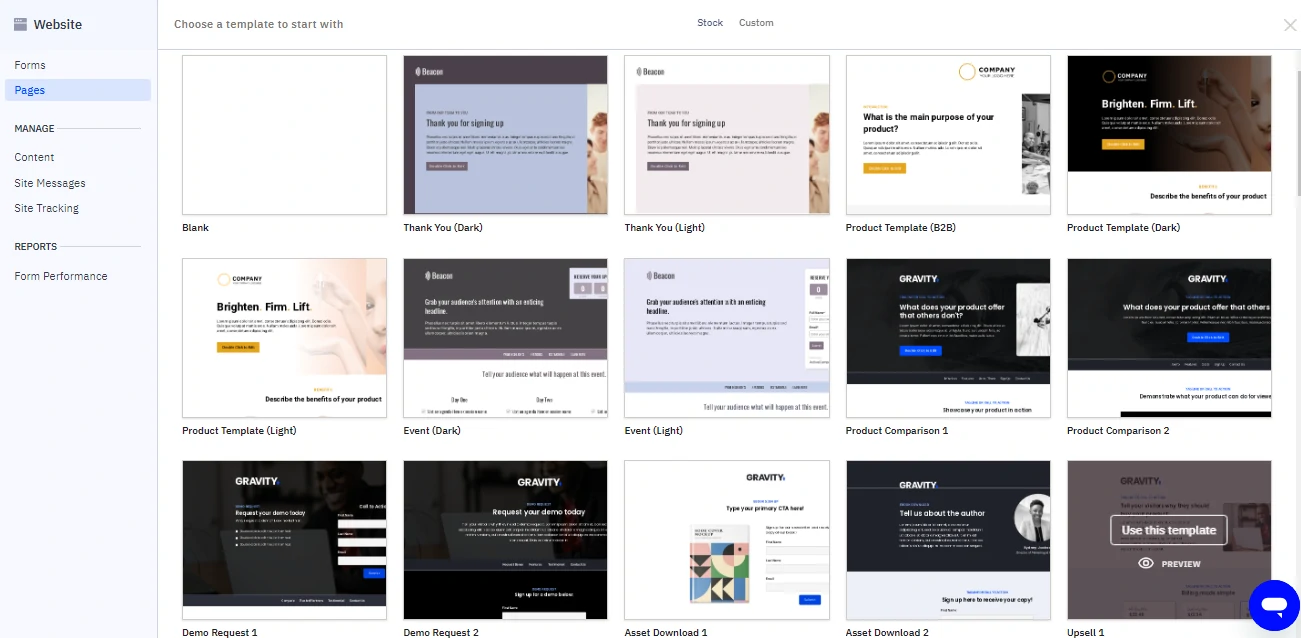Click the 'Thank You (Light)' label
The height and width of the screenshot is (638, 1301).
coord(665,228)
